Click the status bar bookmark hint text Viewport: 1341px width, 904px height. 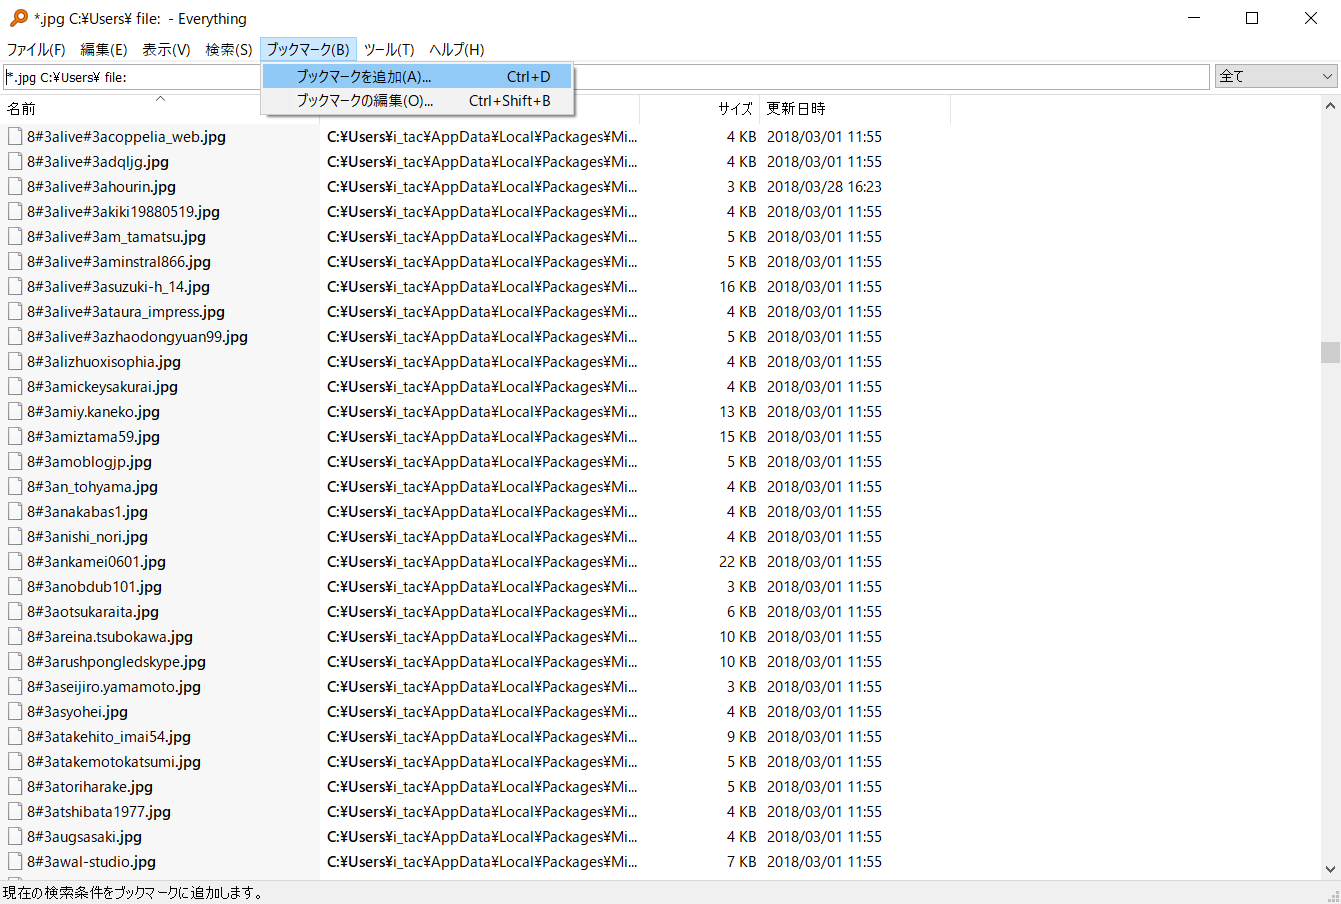click(134, 893)
